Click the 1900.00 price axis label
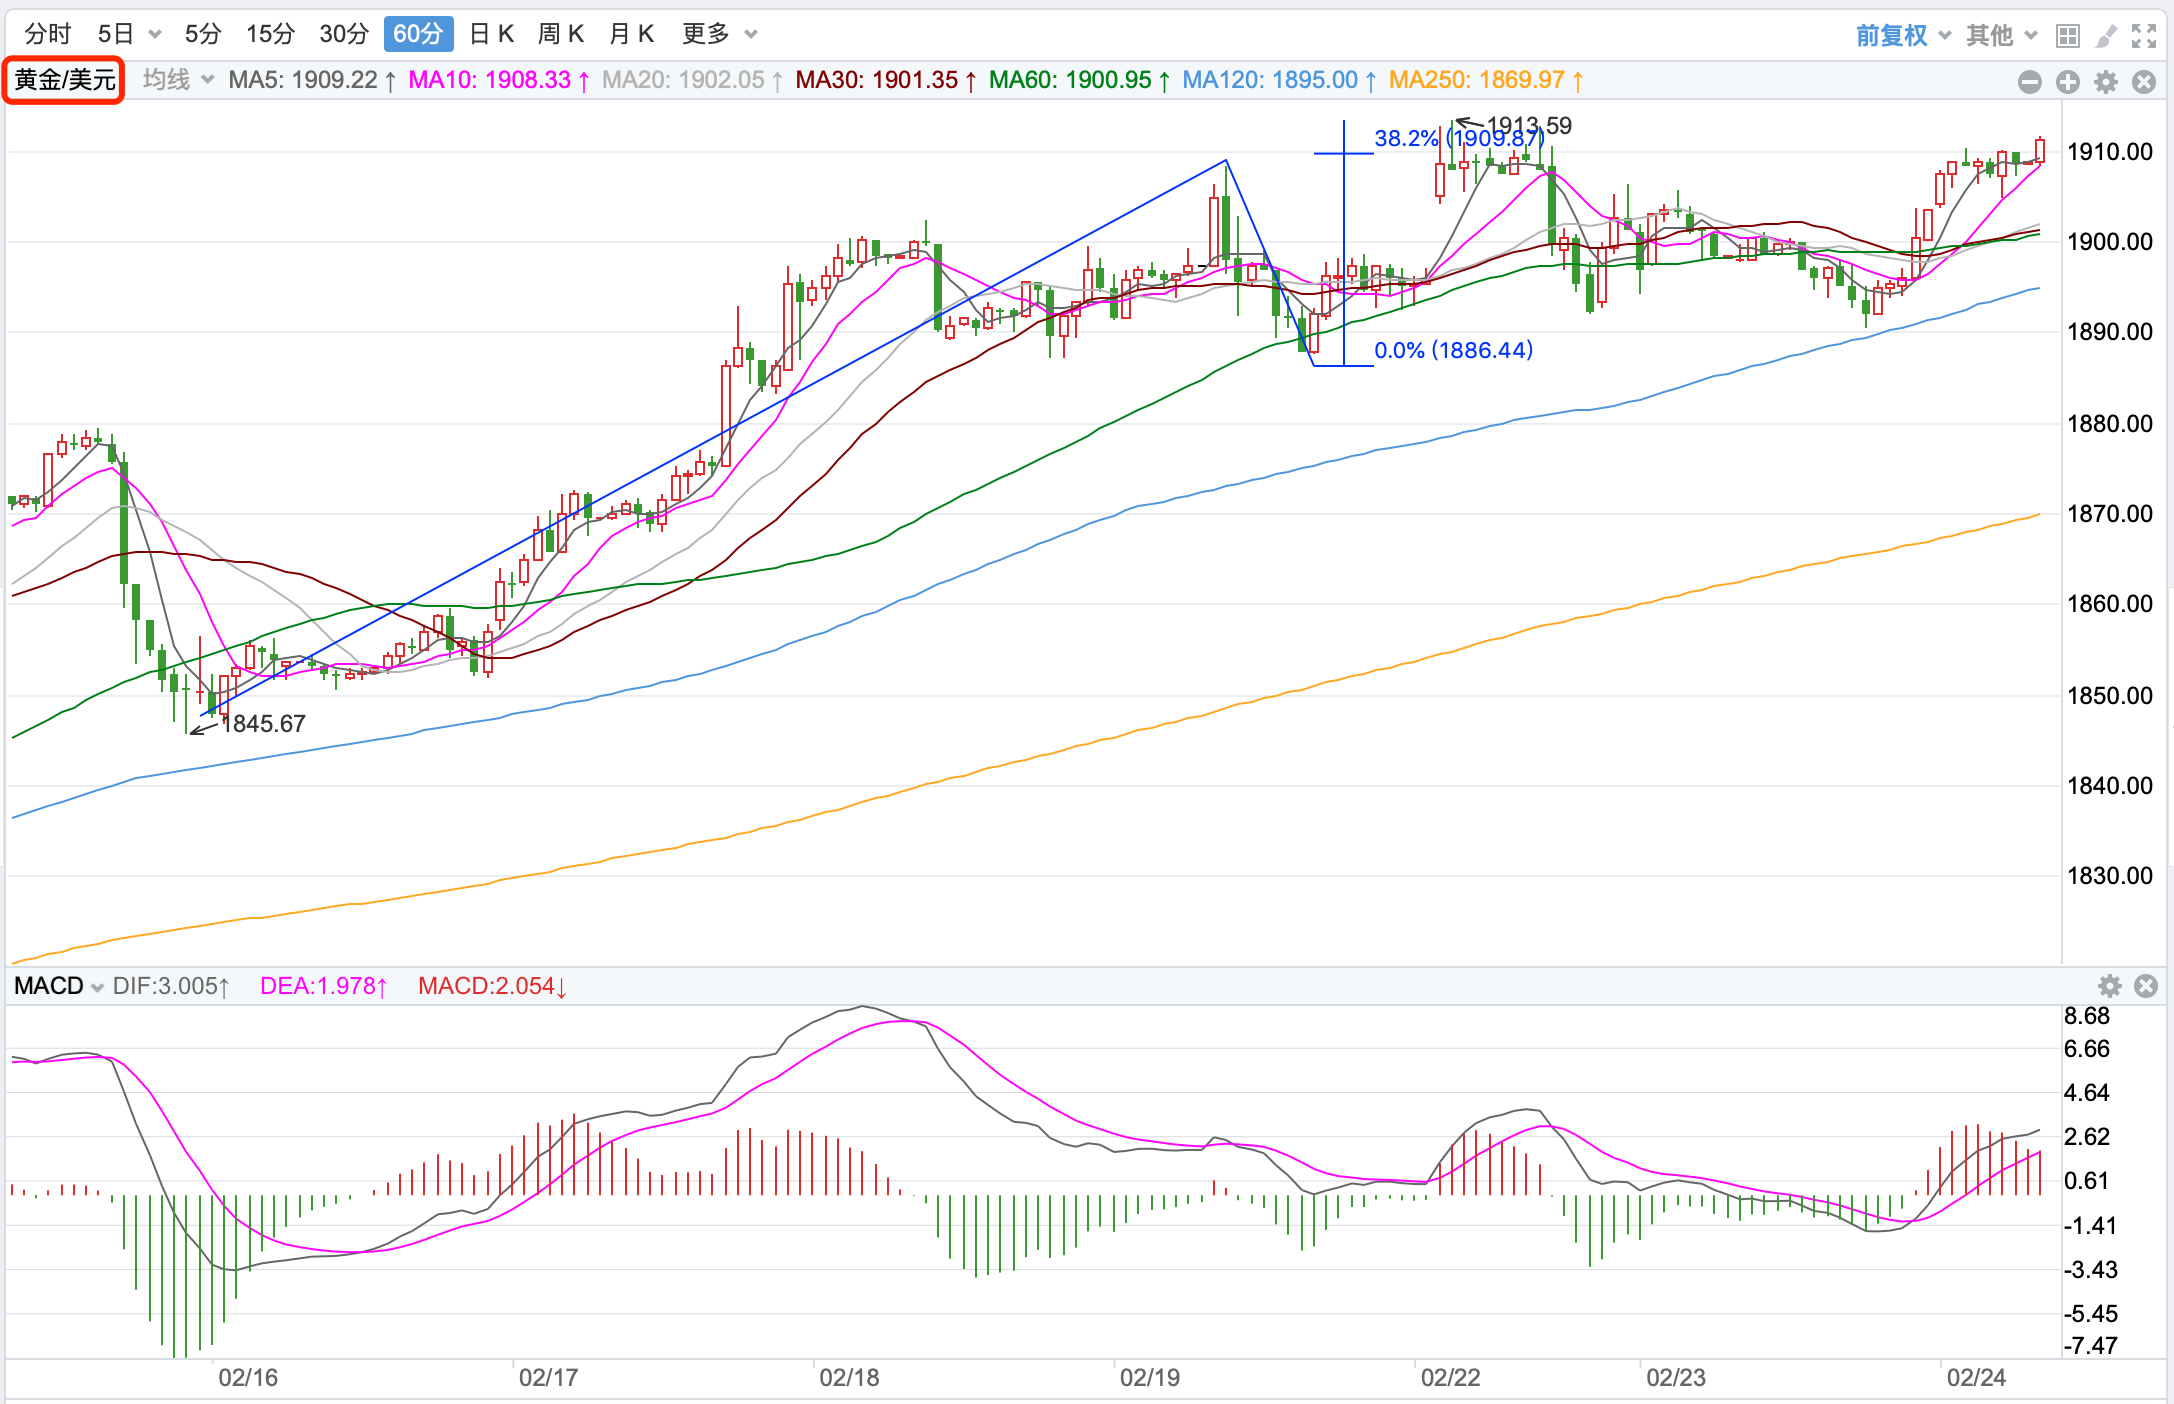The image size is (2174, 1404). point(2110,242)
